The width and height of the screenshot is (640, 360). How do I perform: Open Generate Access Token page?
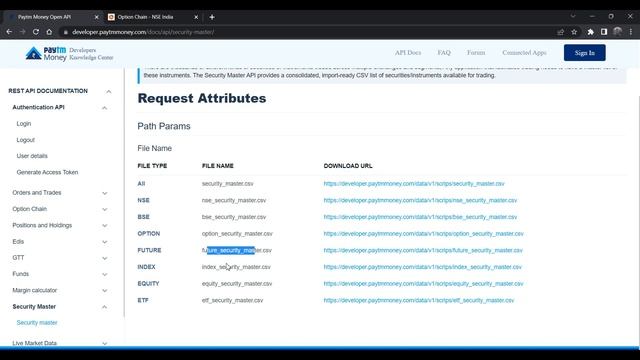(x=47, y=172)
